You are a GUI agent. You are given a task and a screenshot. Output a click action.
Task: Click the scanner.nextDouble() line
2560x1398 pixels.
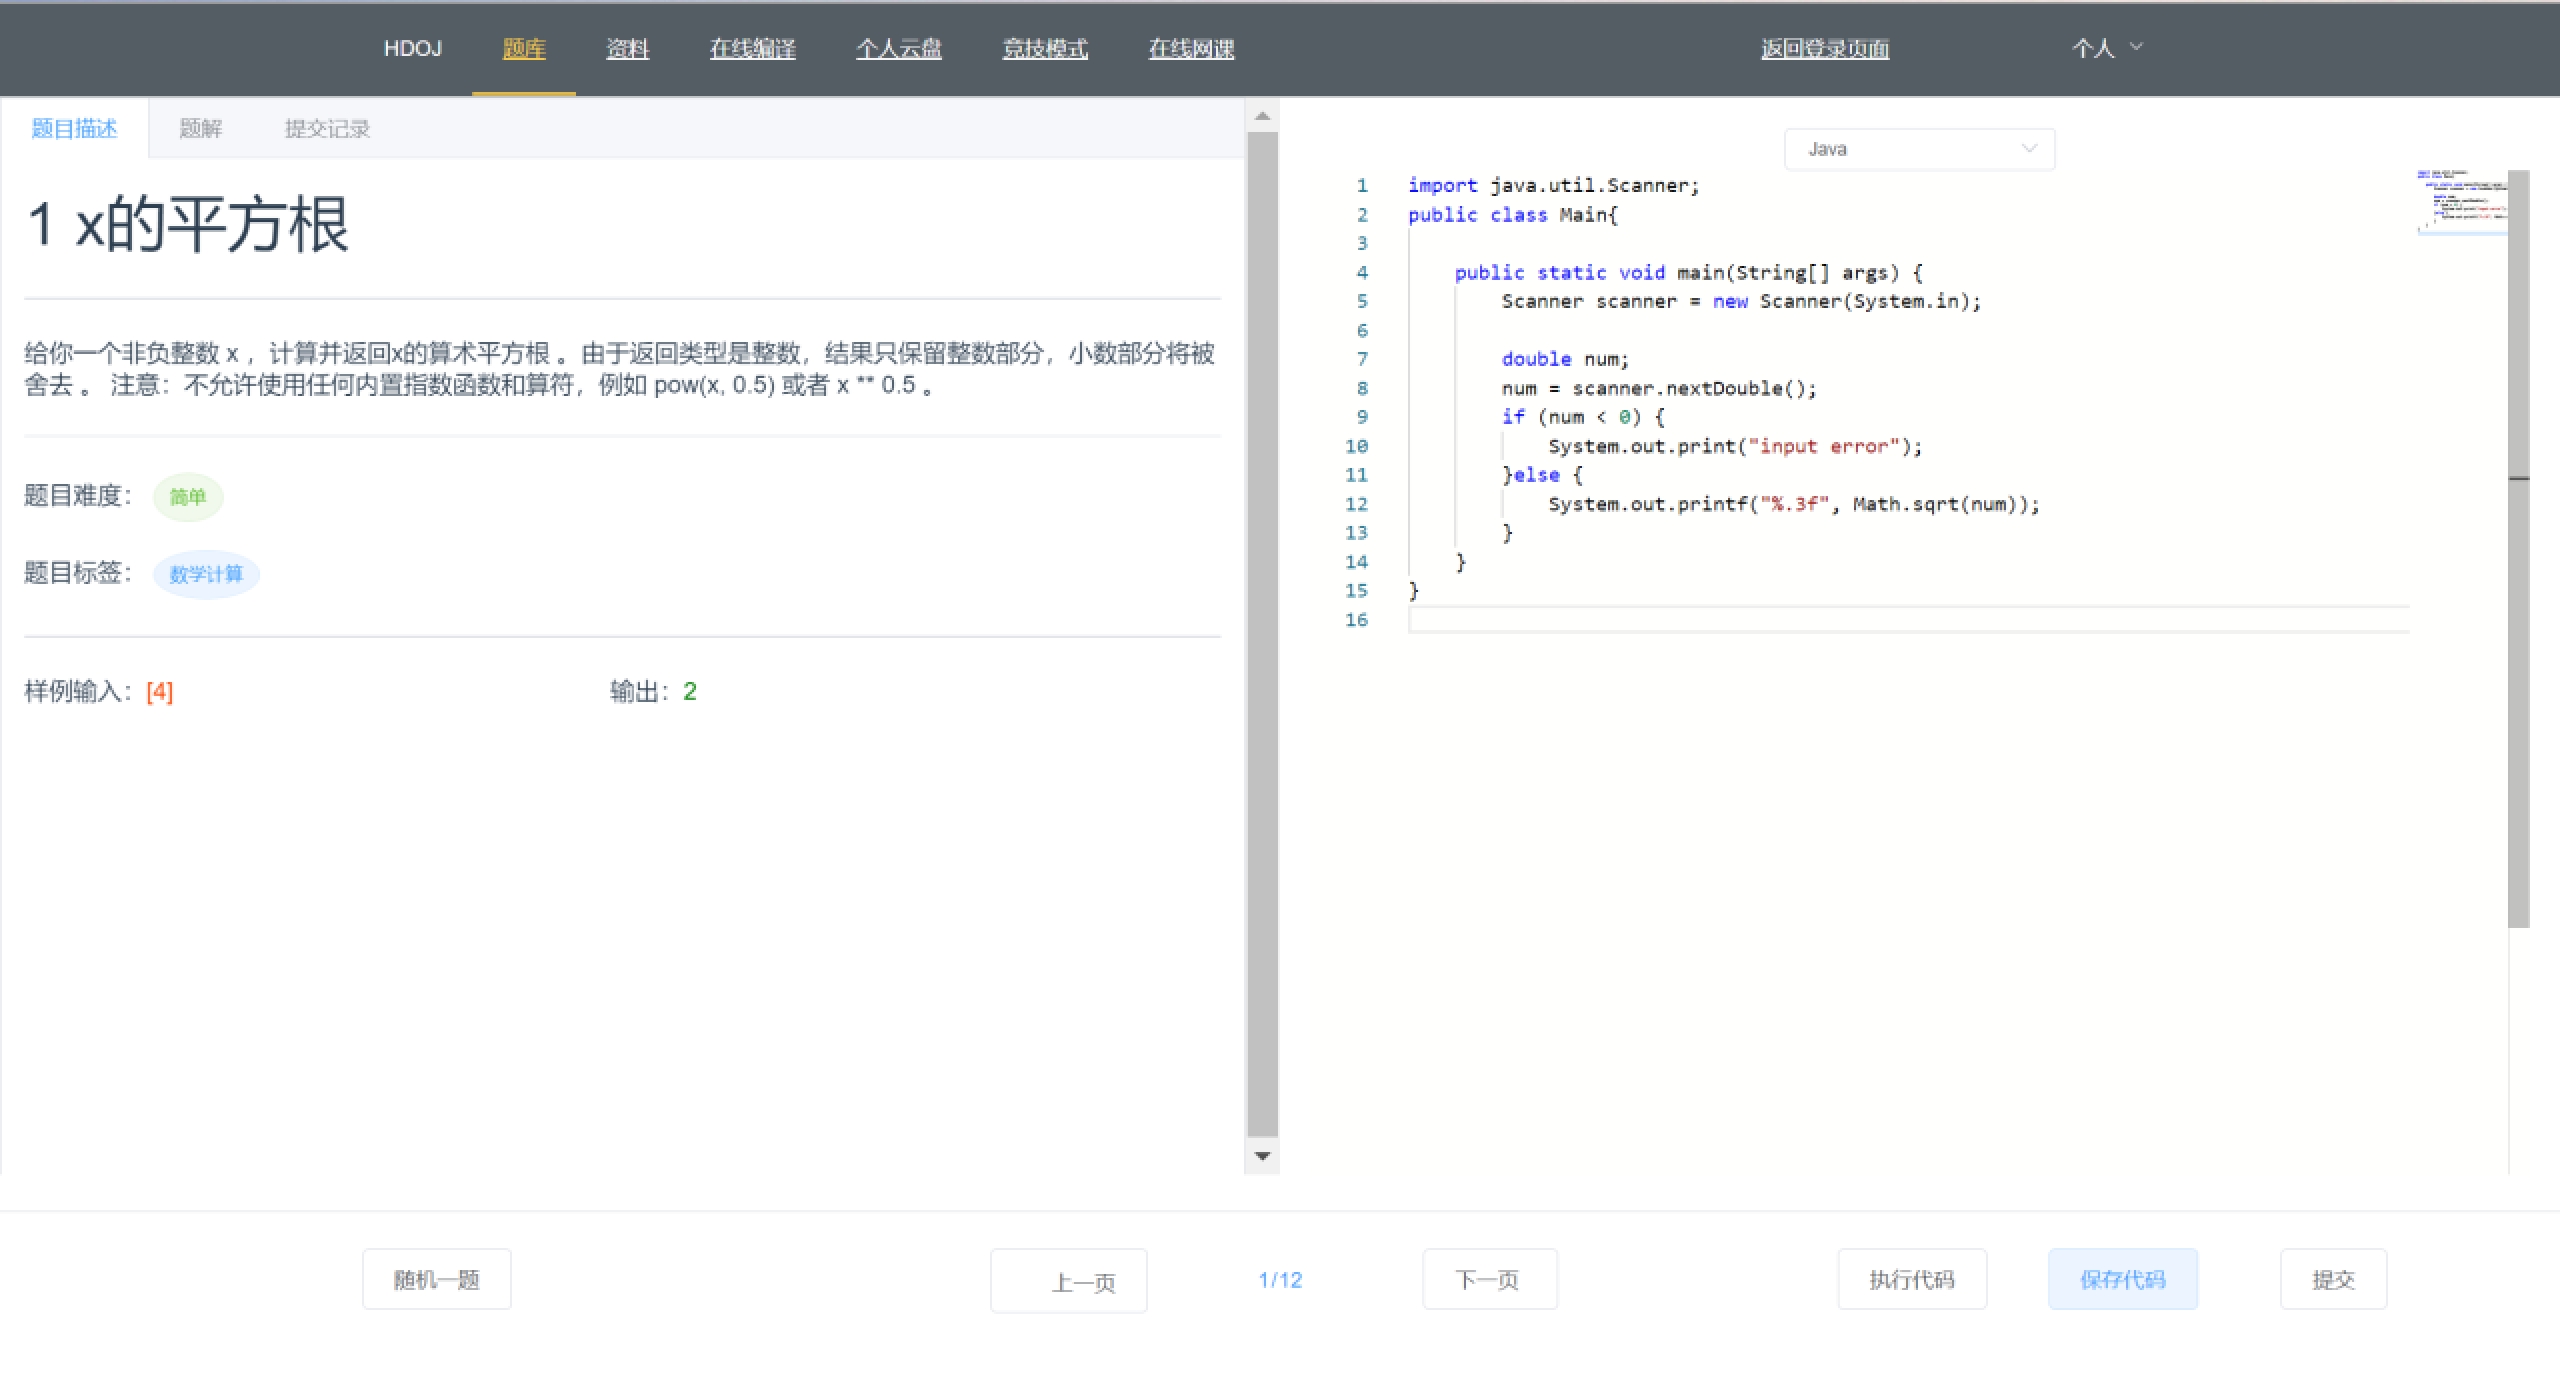coord(1659,388)
